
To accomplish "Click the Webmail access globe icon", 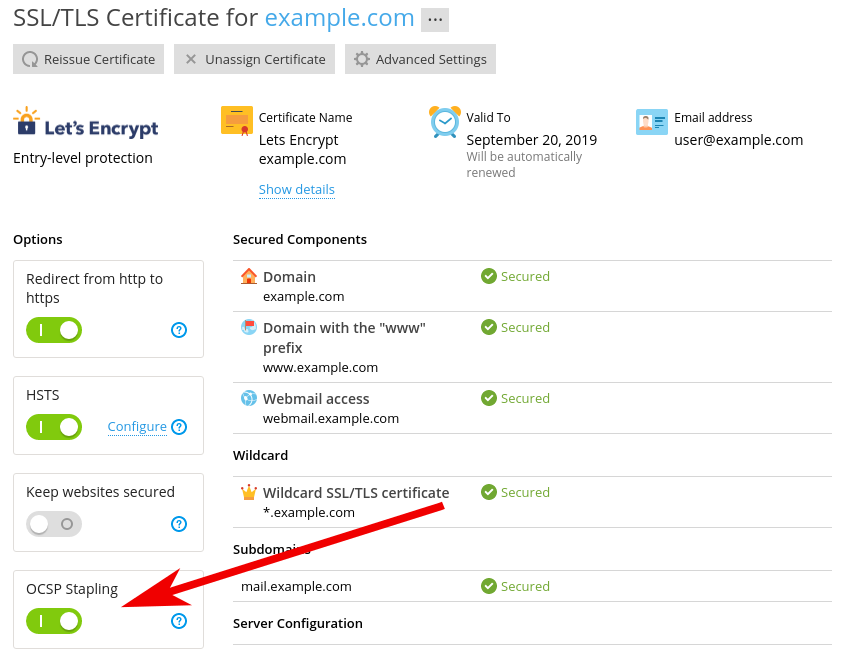I will coord(249,398).
